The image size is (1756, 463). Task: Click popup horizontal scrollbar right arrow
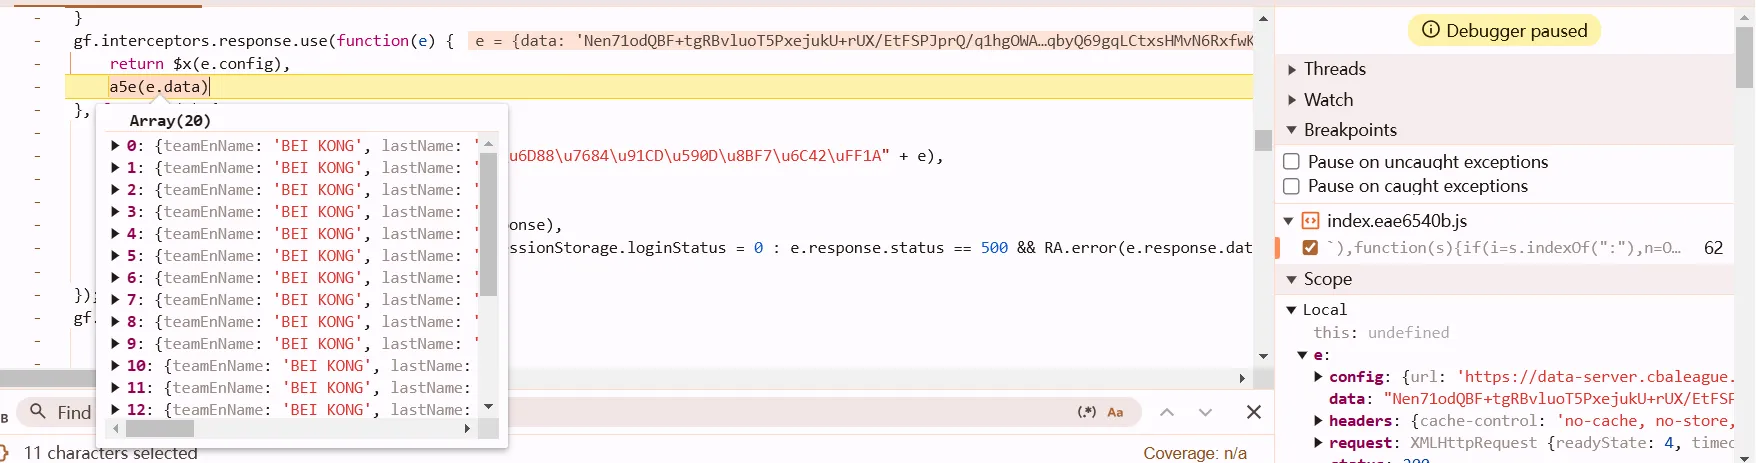467,429
